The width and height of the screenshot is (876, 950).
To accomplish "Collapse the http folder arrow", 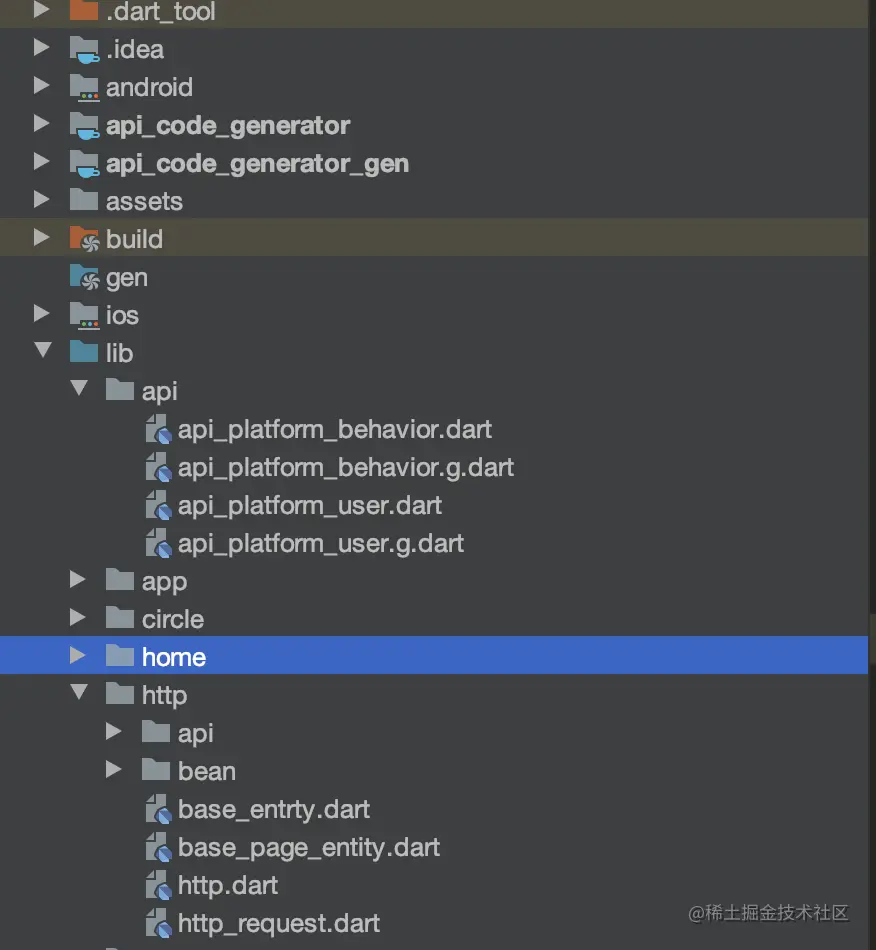I will click(x=78, y=694).
